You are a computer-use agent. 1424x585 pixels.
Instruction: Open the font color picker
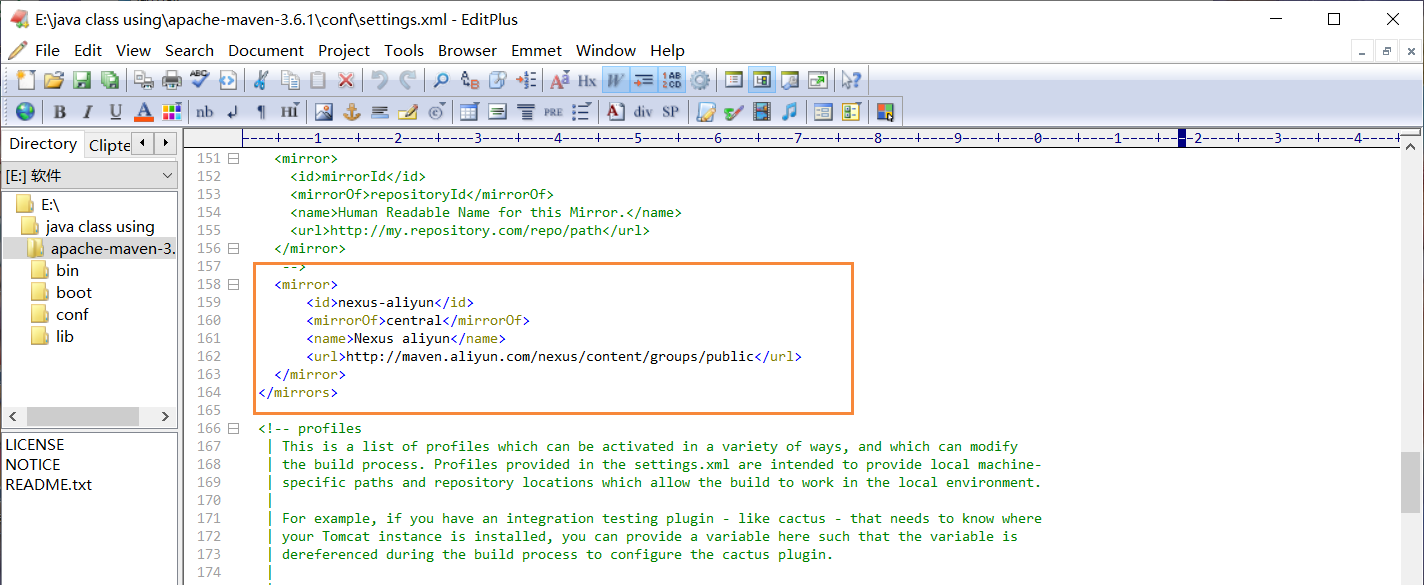pos(144,111)
